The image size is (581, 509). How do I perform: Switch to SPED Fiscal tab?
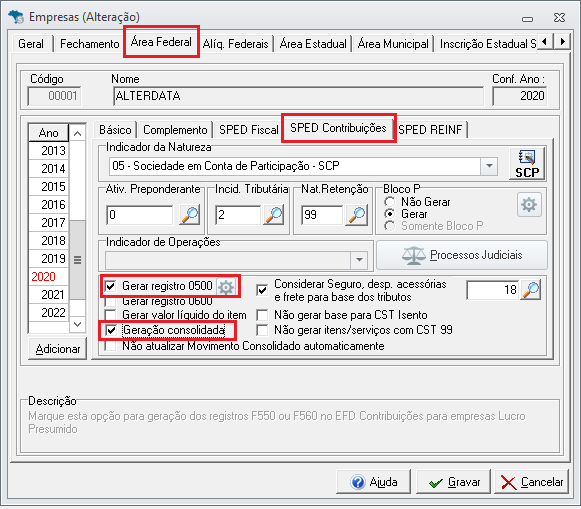pyautogui.click(x=248, y=130)
